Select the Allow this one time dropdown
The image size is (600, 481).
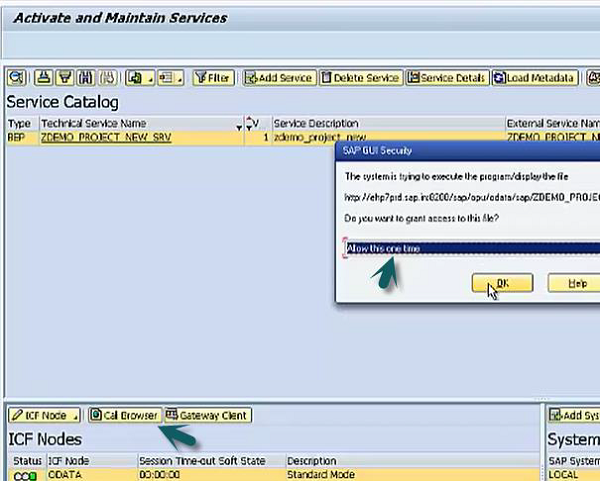coord(473,248)
